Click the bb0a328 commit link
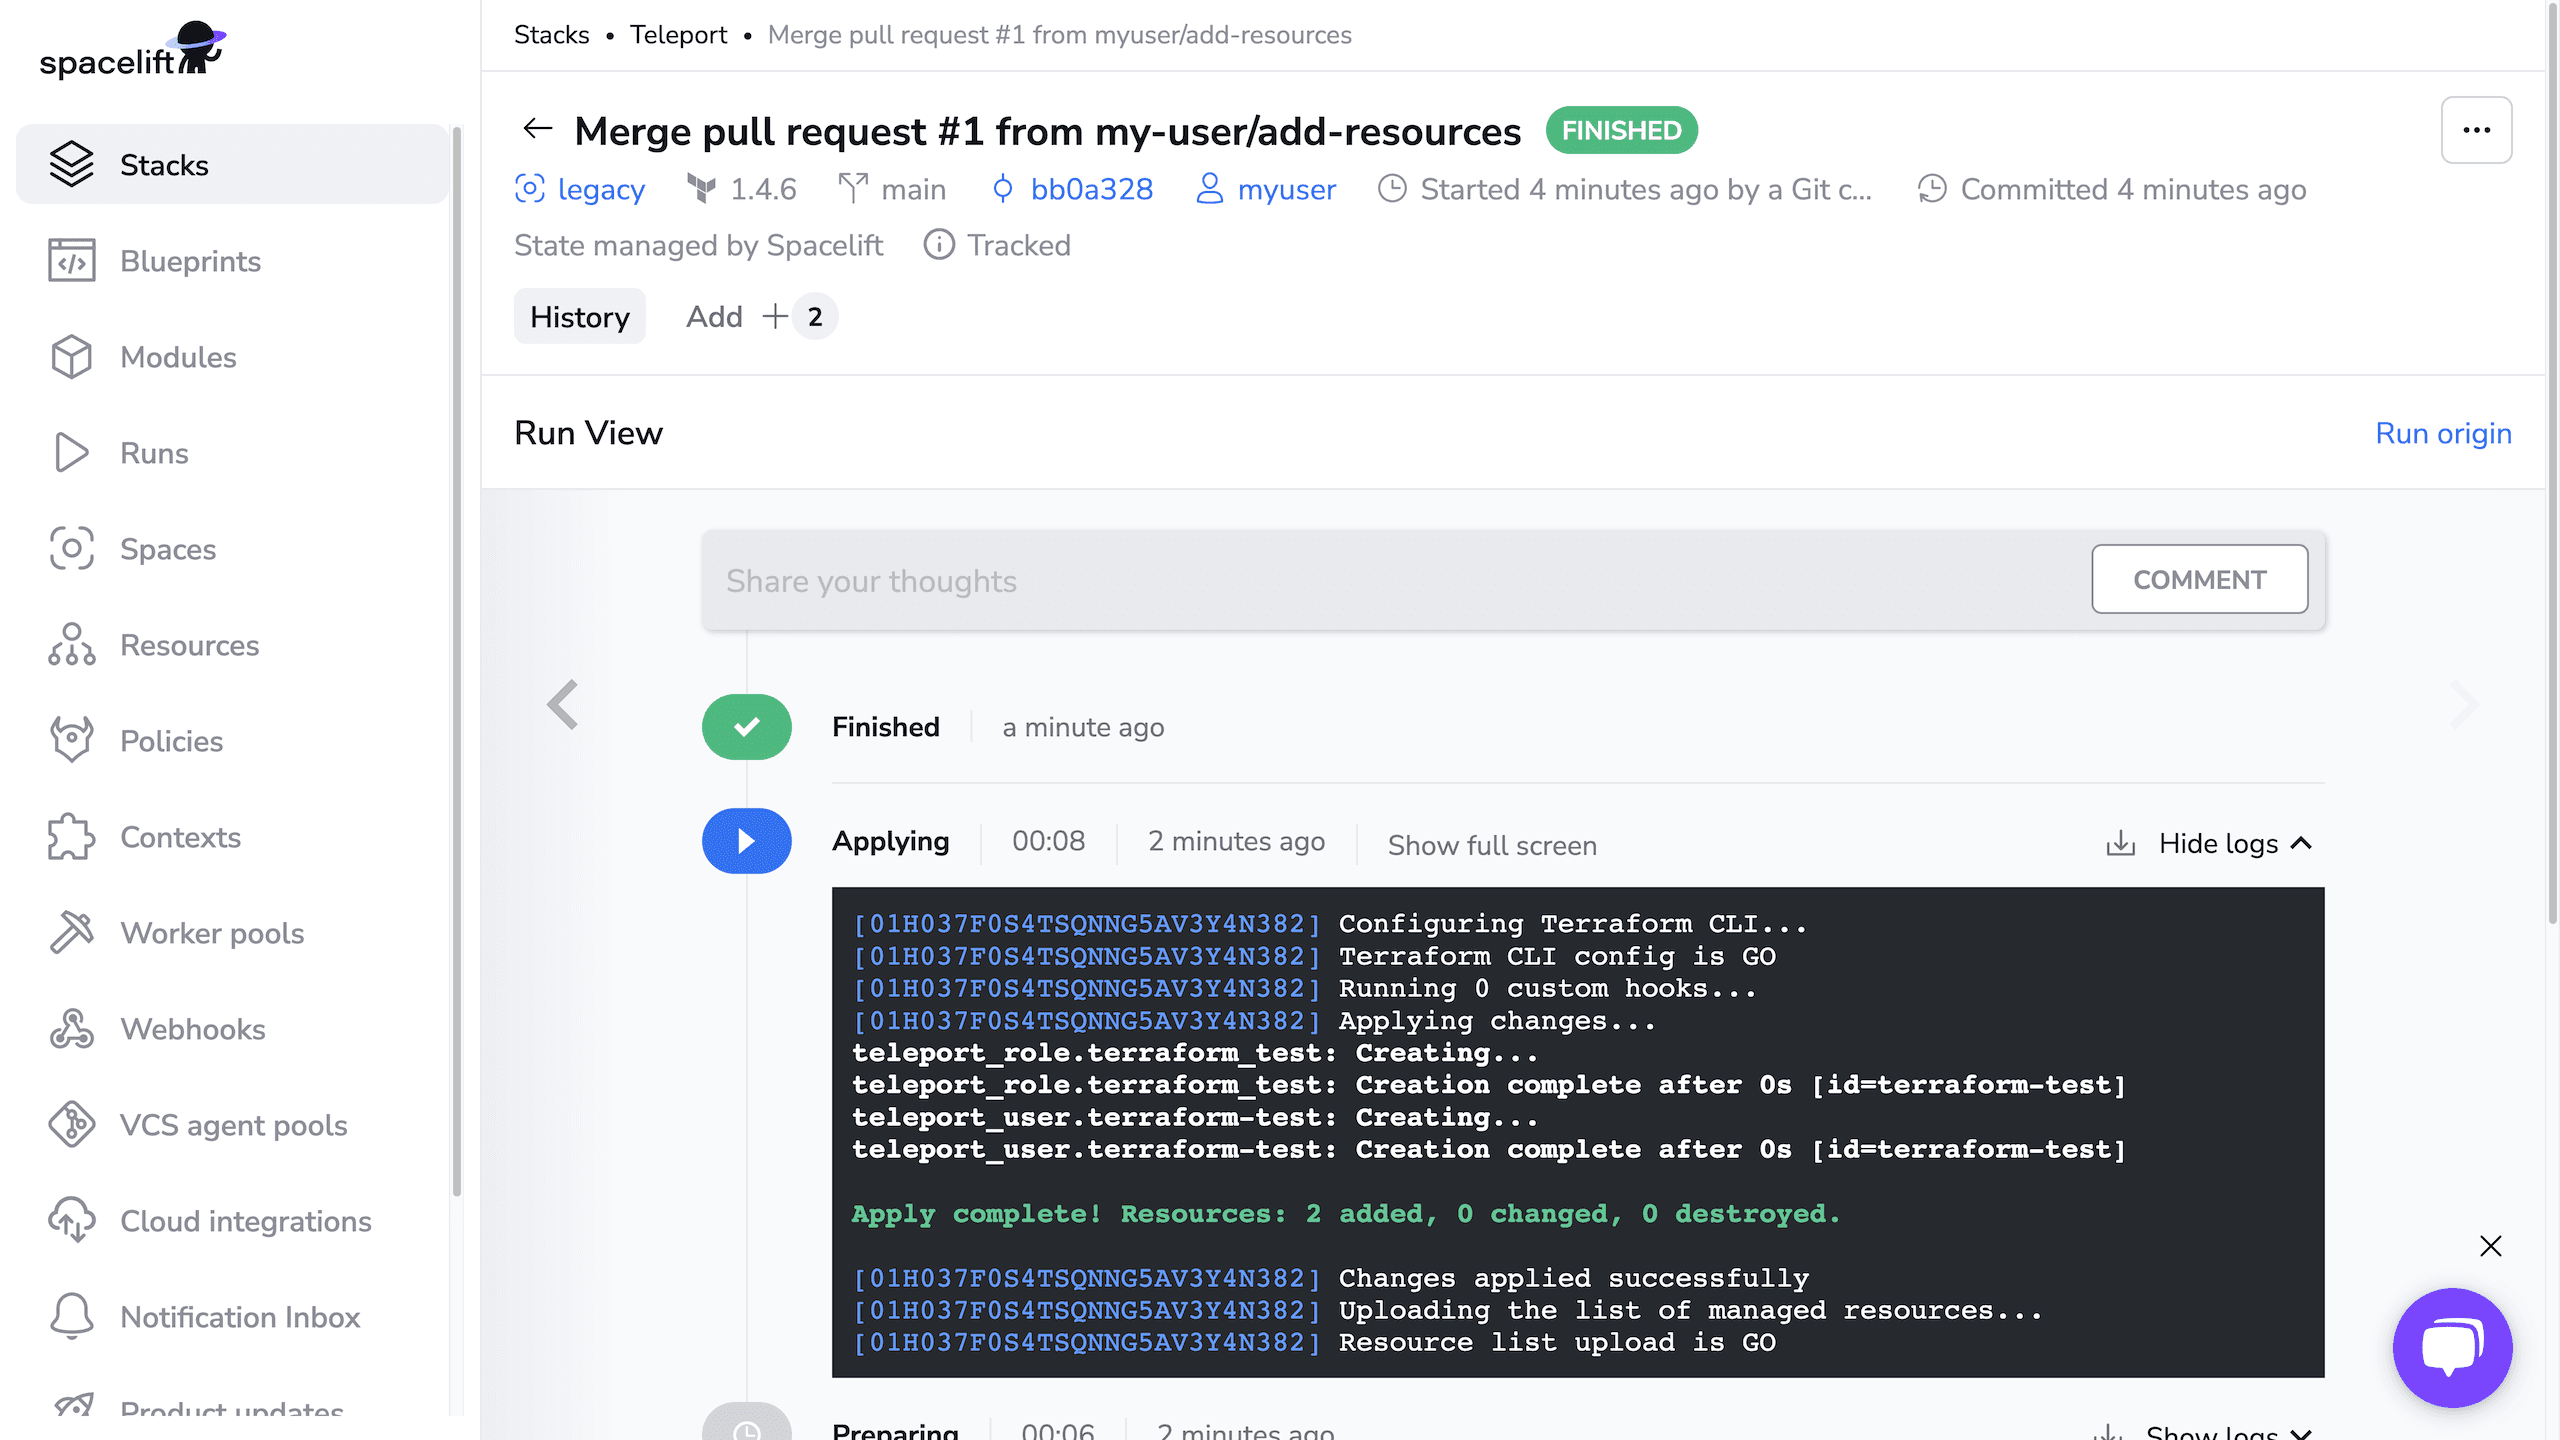This screenshot has height=1440, width=2560. click(x=1088, y=190)
